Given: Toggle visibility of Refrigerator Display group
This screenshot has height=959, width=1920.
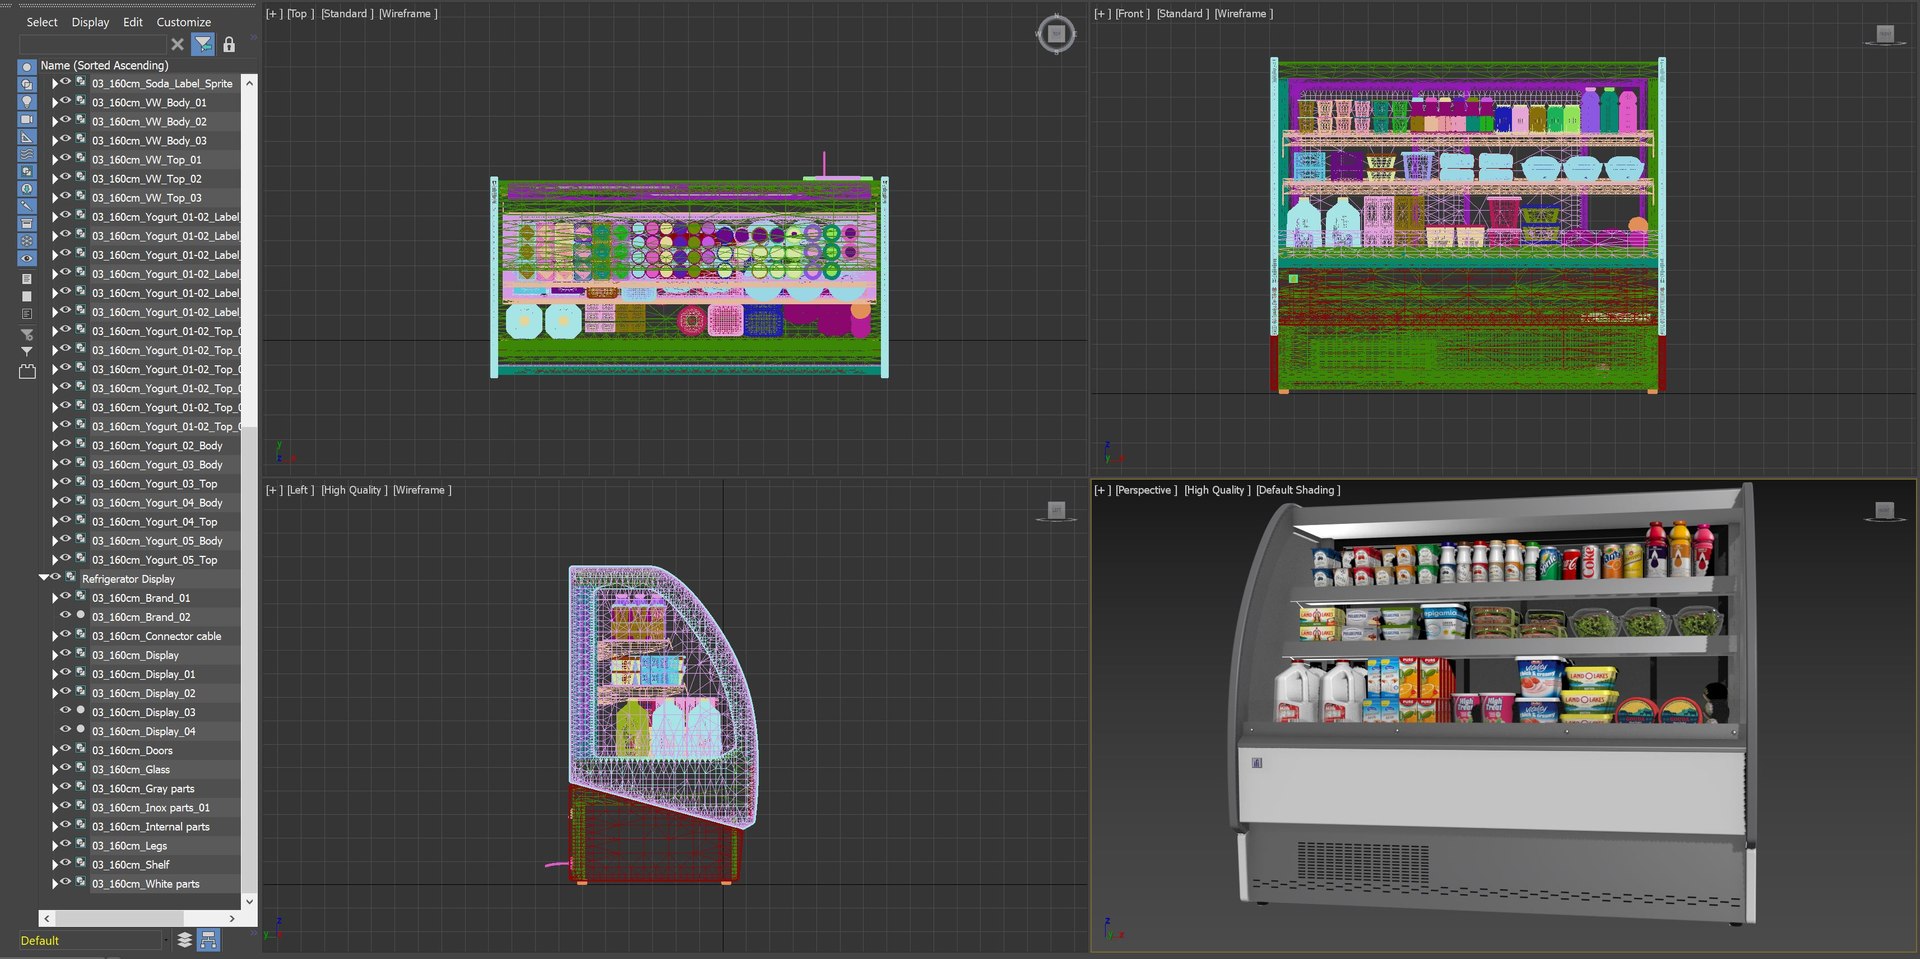Looking at the screenshot, I should 56,577.
